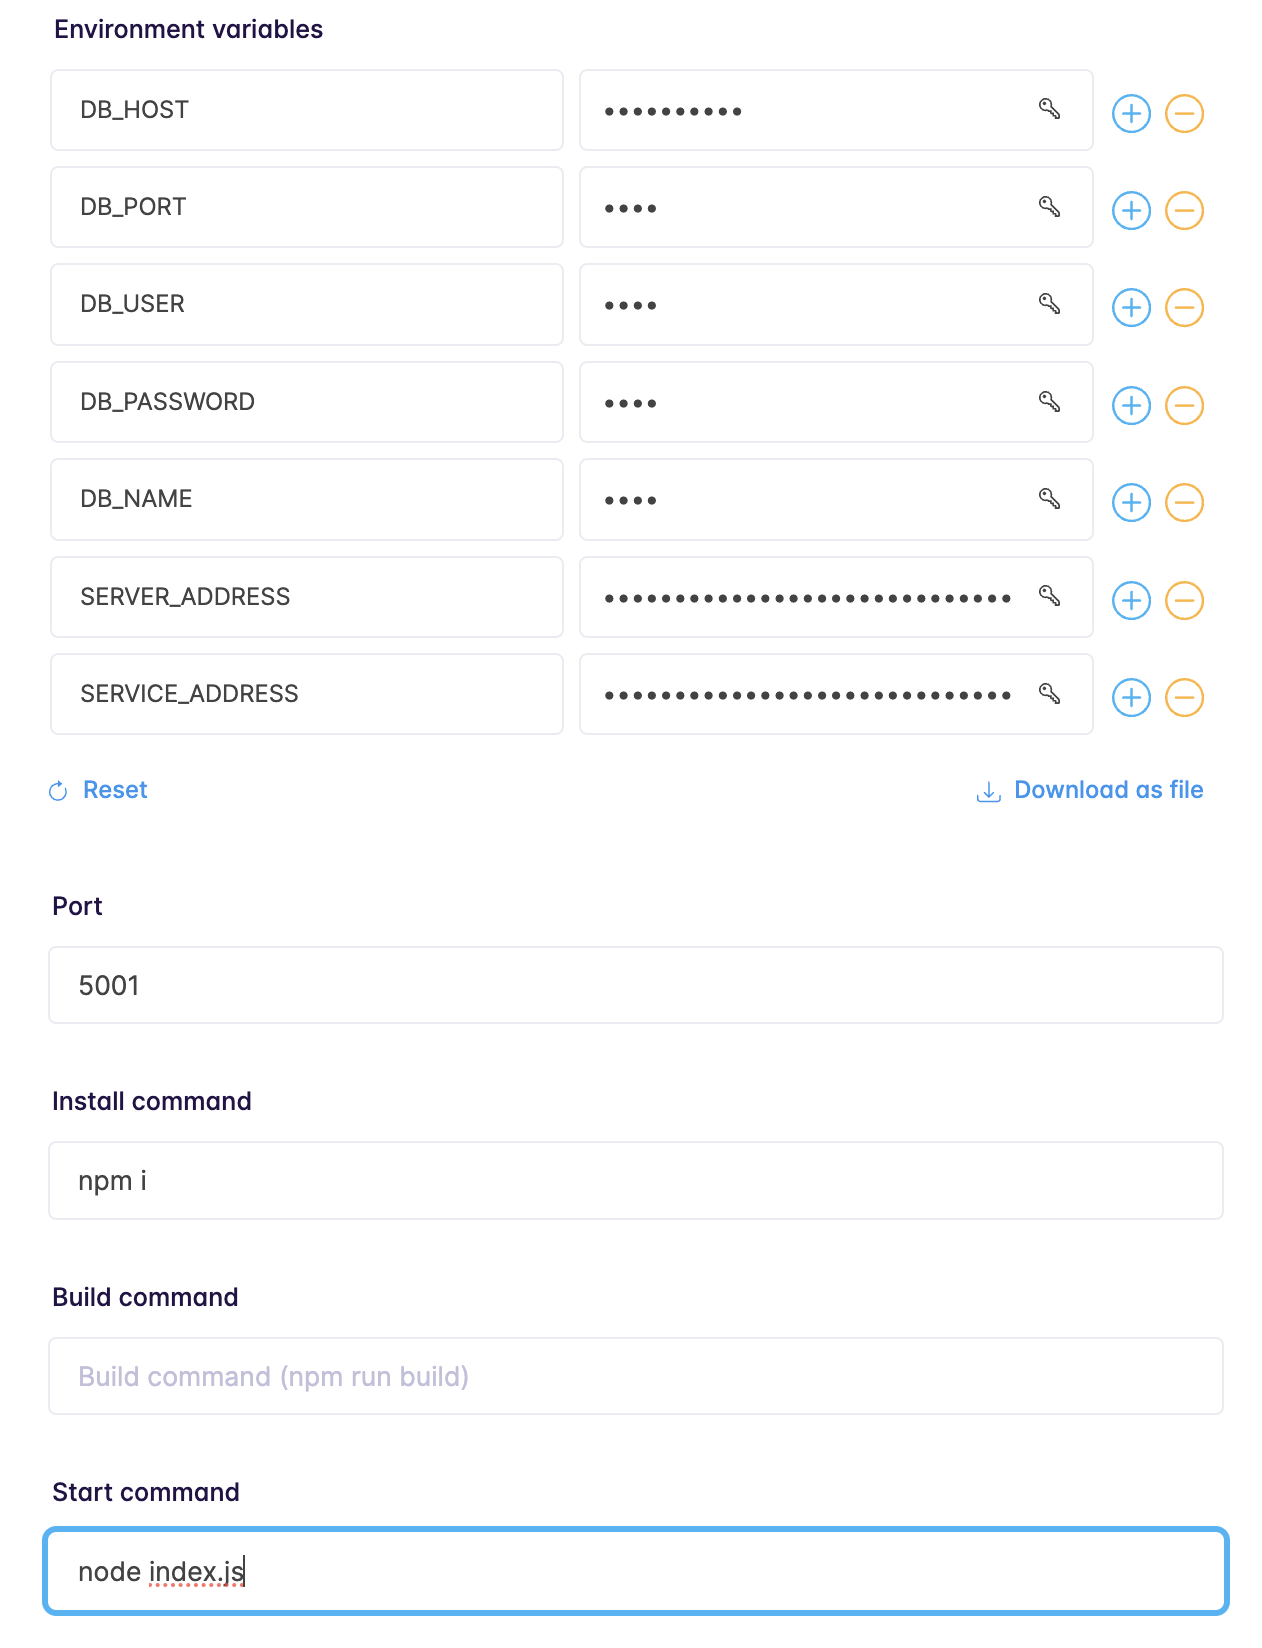
Task: Click into the empty Build command field
Action: 636,1376
